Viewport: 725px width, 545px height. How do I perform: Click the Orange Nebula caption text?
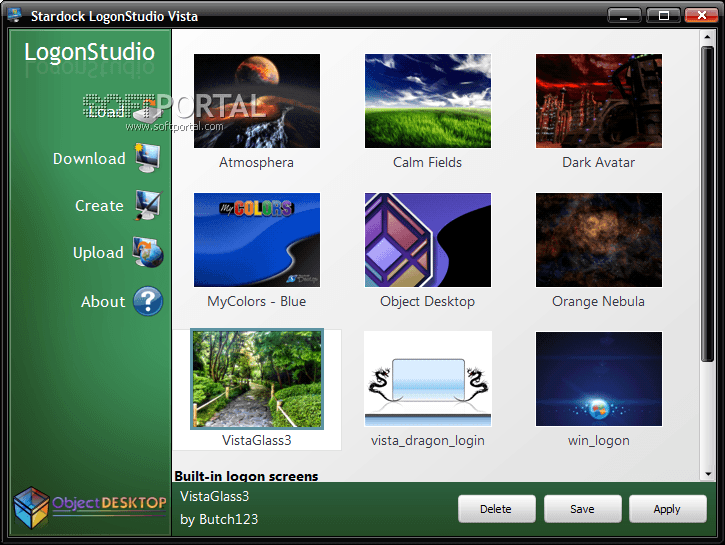pos(598,302)
